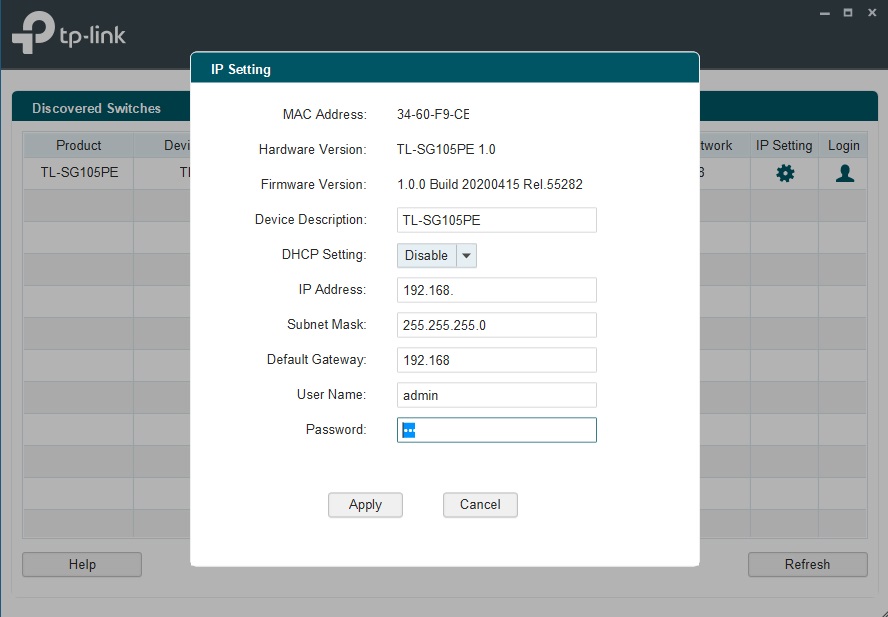This screenshot has width=888, height=617.
Task: Refresh the discovered switches list
Action: pos(808,564)
